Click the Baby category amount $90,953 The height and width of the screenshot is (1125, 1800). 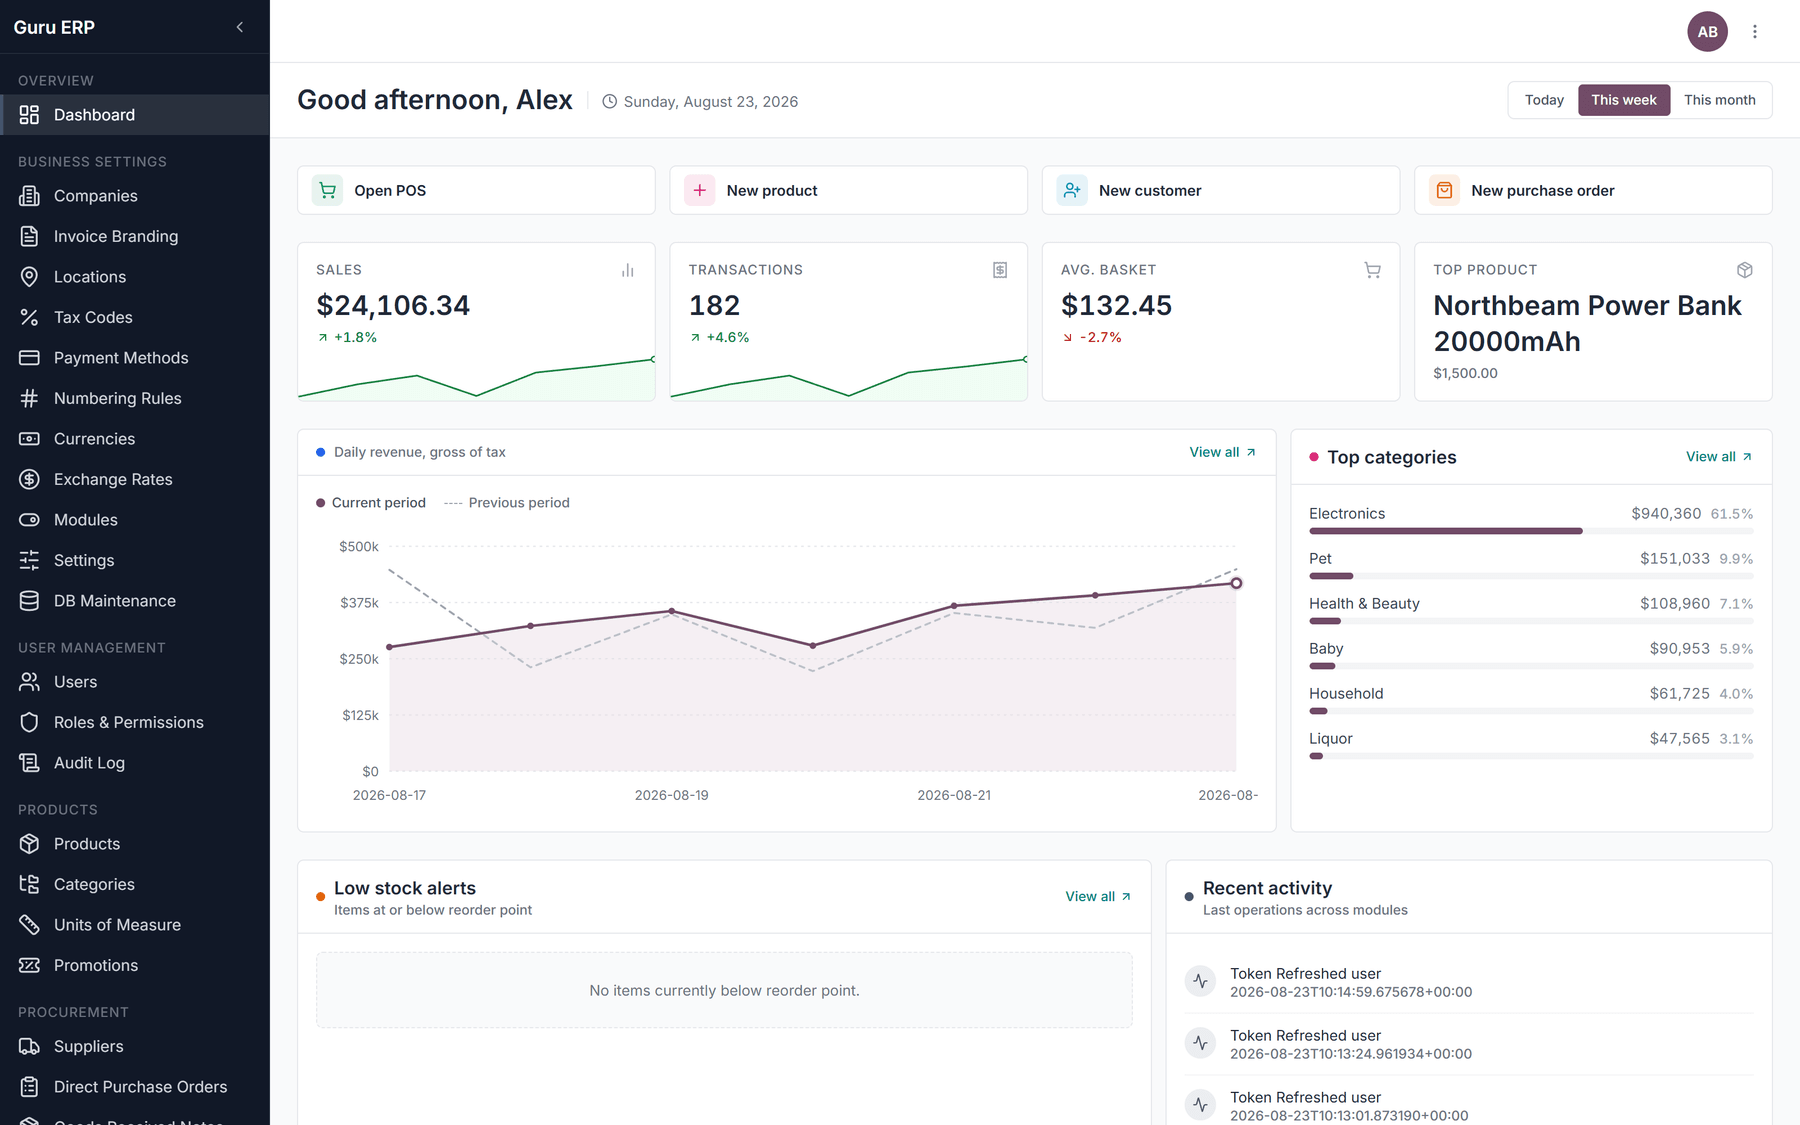click(1680, 649)
